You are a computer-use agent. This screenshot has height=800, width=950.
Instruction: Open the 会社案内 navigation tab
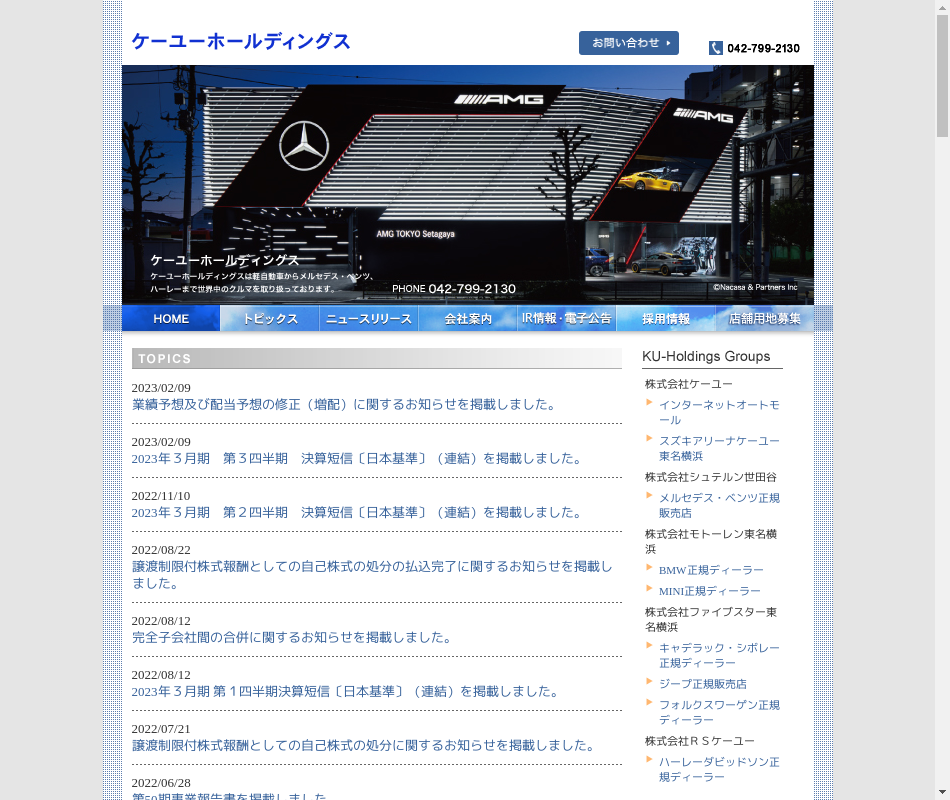click(468, 319)
